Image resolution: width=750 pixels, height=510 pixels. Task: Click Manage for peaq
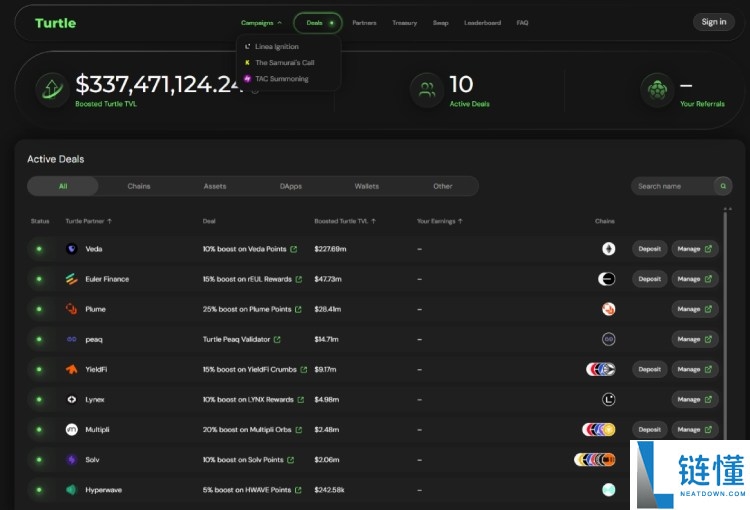[x=695, y=339]
